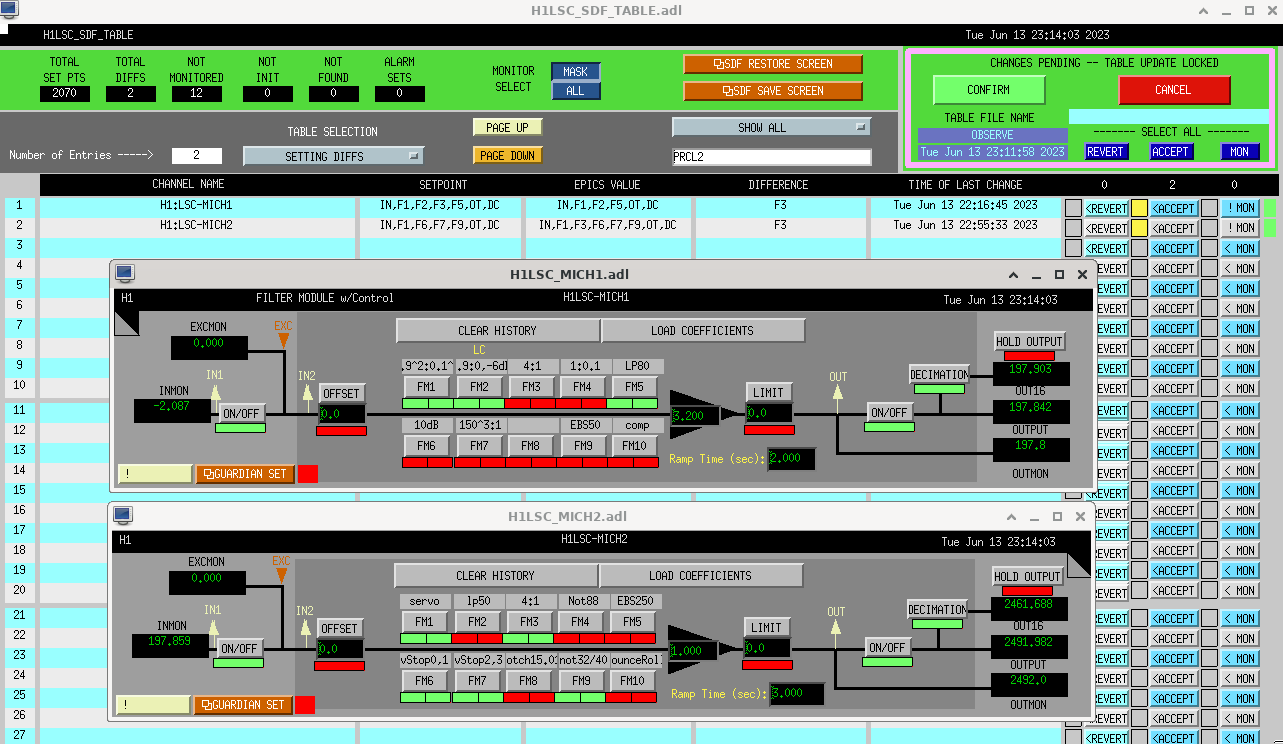
Task: Click the red HOLD OUTPUT indicator in MICH1
Action: 1028,356
